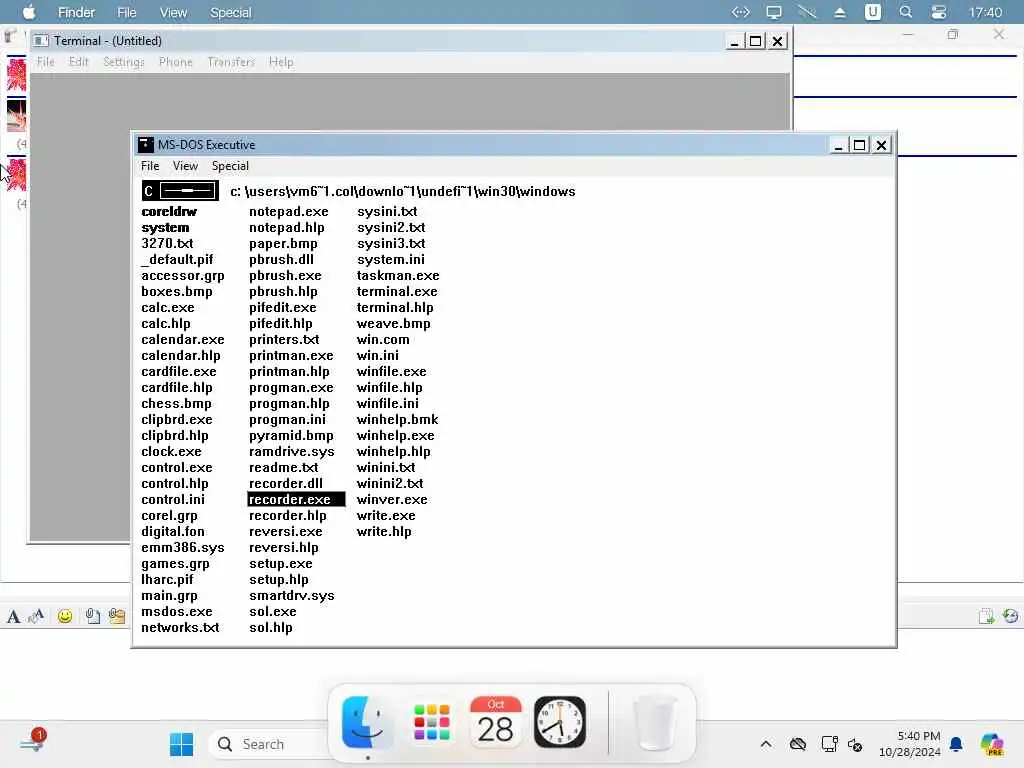Click the smiley emoji icon in bottom toolbar
The width and height of the screenshot is (1024, 768).
tap(65, 616)
